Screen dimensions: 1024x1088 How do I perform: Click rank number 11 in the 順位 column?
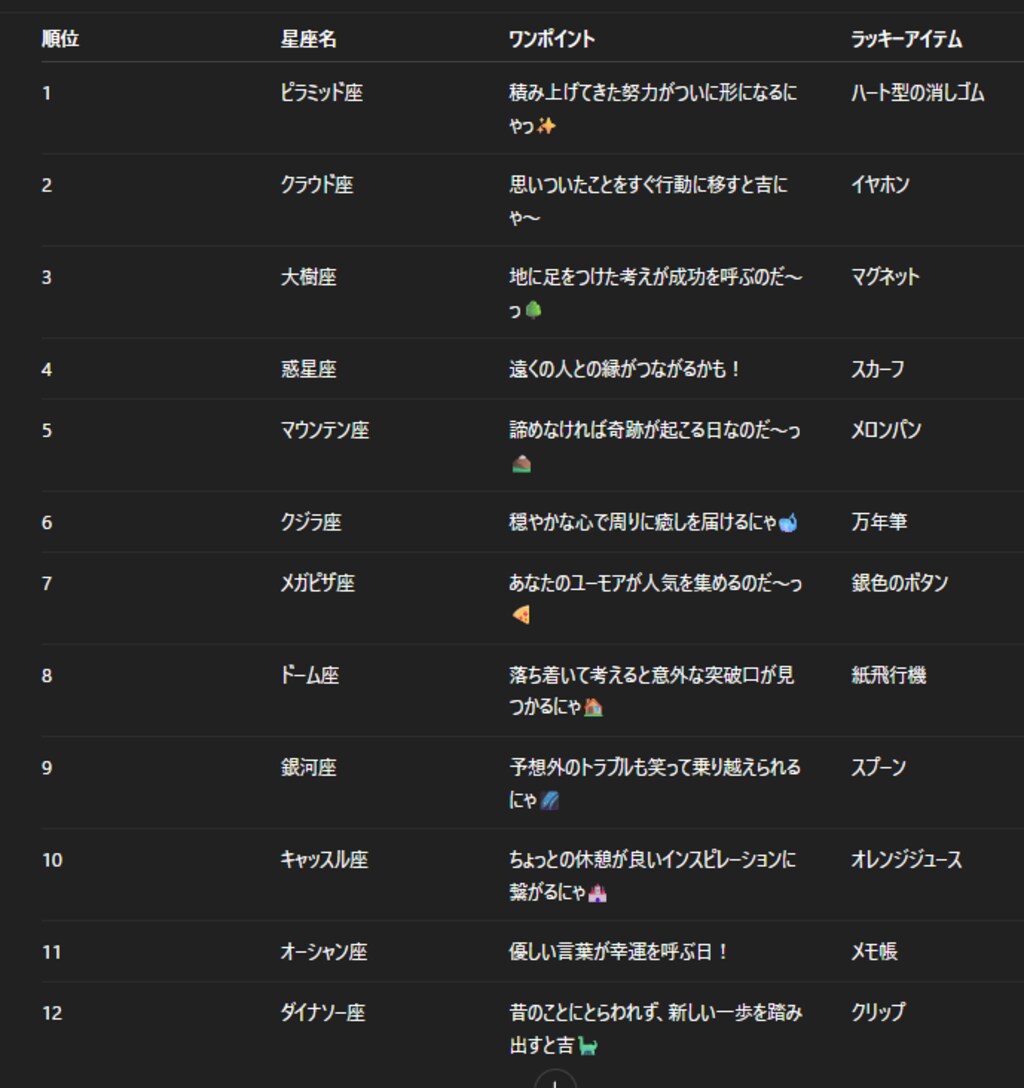click(51, 952)
